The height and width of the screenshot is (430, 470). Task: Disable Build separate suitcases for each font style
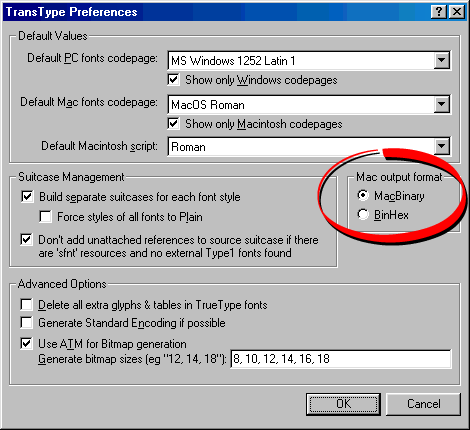tap(27, 197)
